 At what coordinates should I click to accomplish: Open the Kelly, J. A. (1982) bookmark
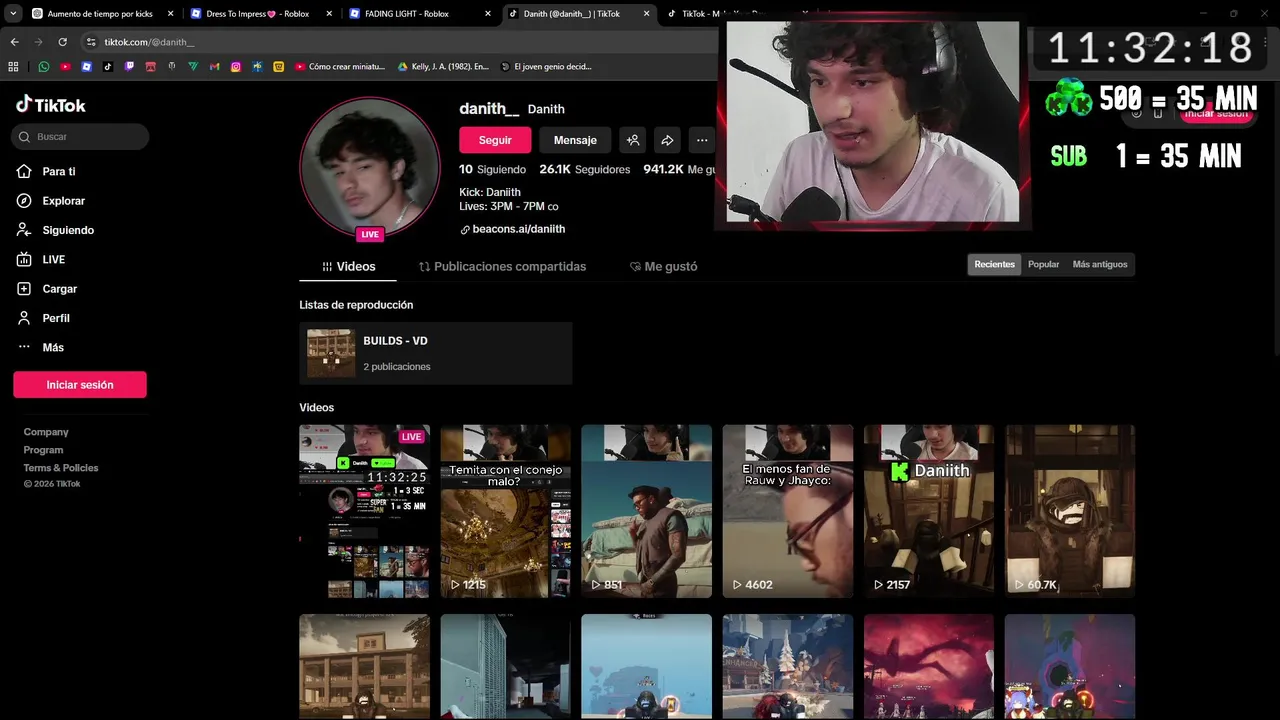click(443, 67)
